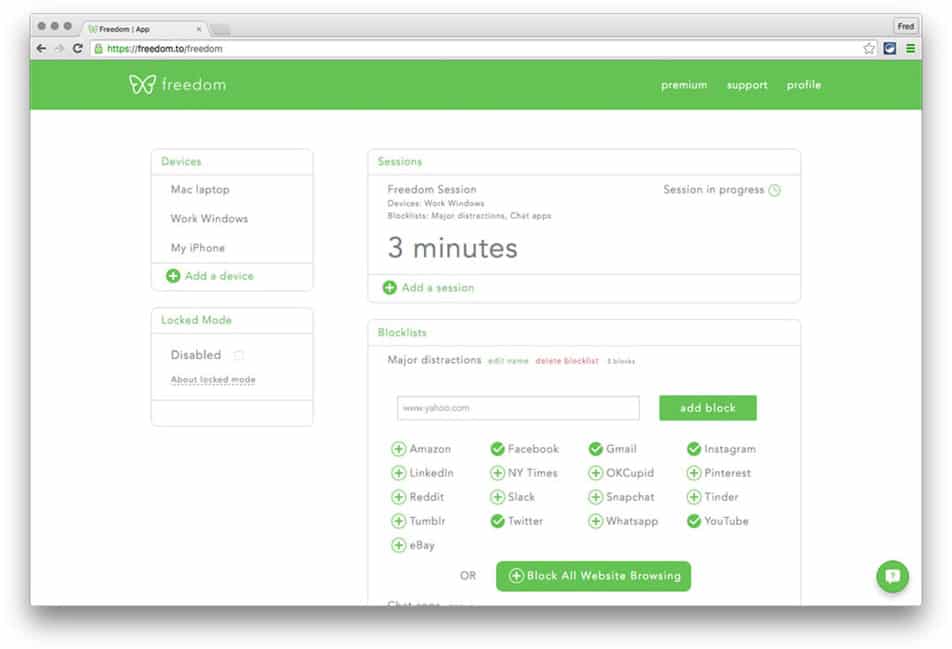
Task: Click the blue browser extension icon
Action: (889, 49)
